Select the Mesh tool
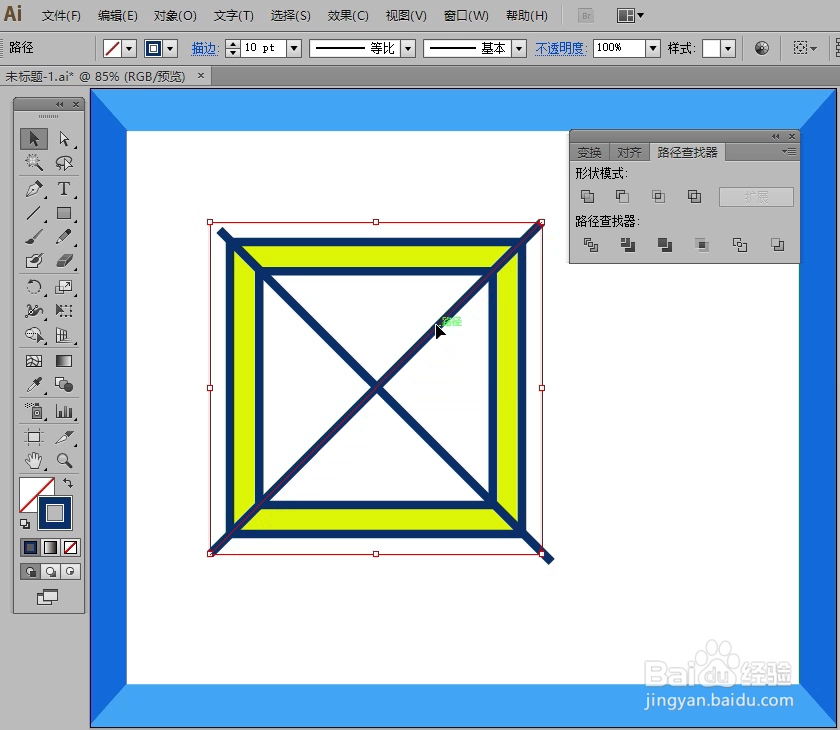The height and width of the screenshot is (730, 840). click(x=34, y=361)
